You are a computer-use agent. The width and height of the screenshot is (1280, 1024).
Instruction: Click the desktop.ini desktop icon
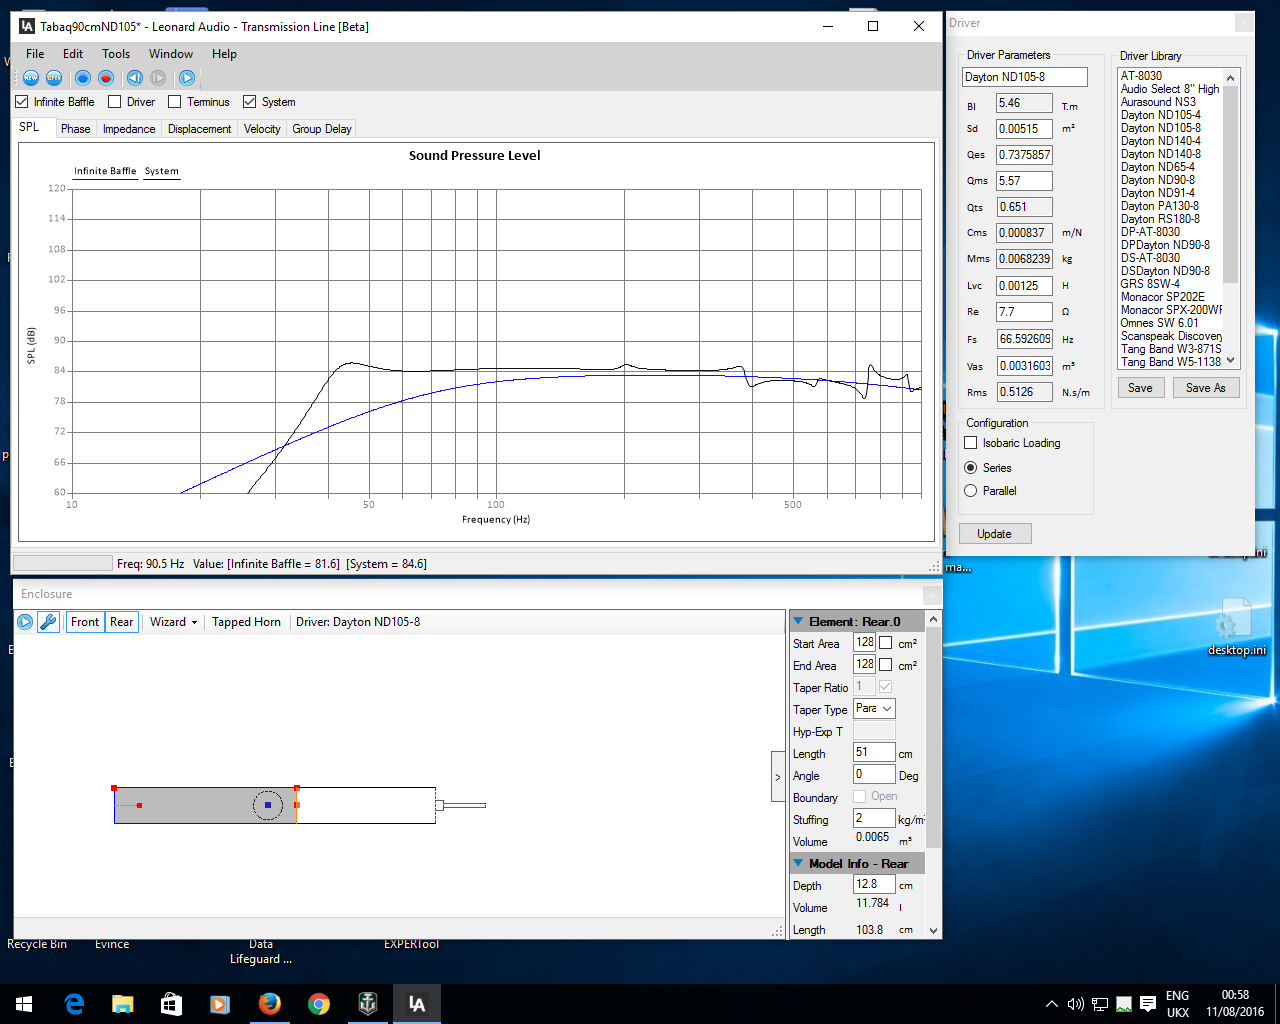pyautogui.click(x=1235, y=627)
